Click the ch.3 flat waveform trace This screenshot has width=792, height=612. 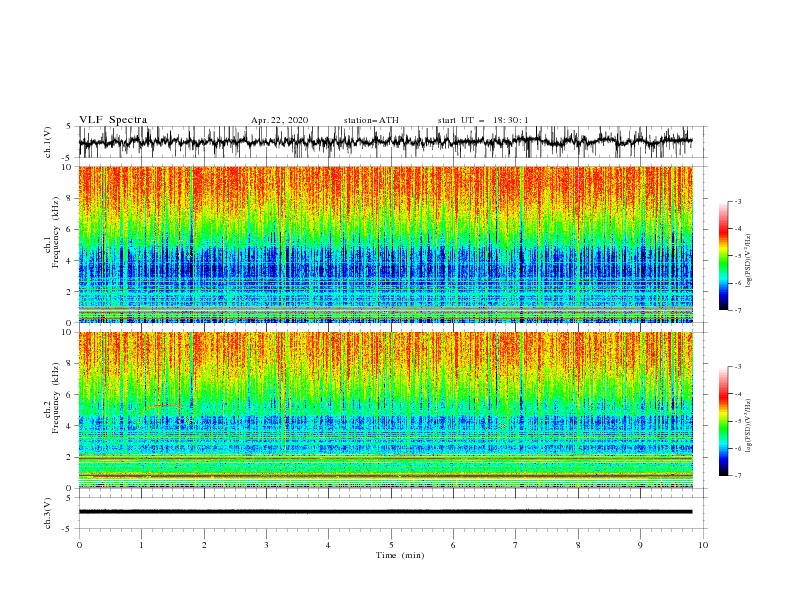point(385,512)
